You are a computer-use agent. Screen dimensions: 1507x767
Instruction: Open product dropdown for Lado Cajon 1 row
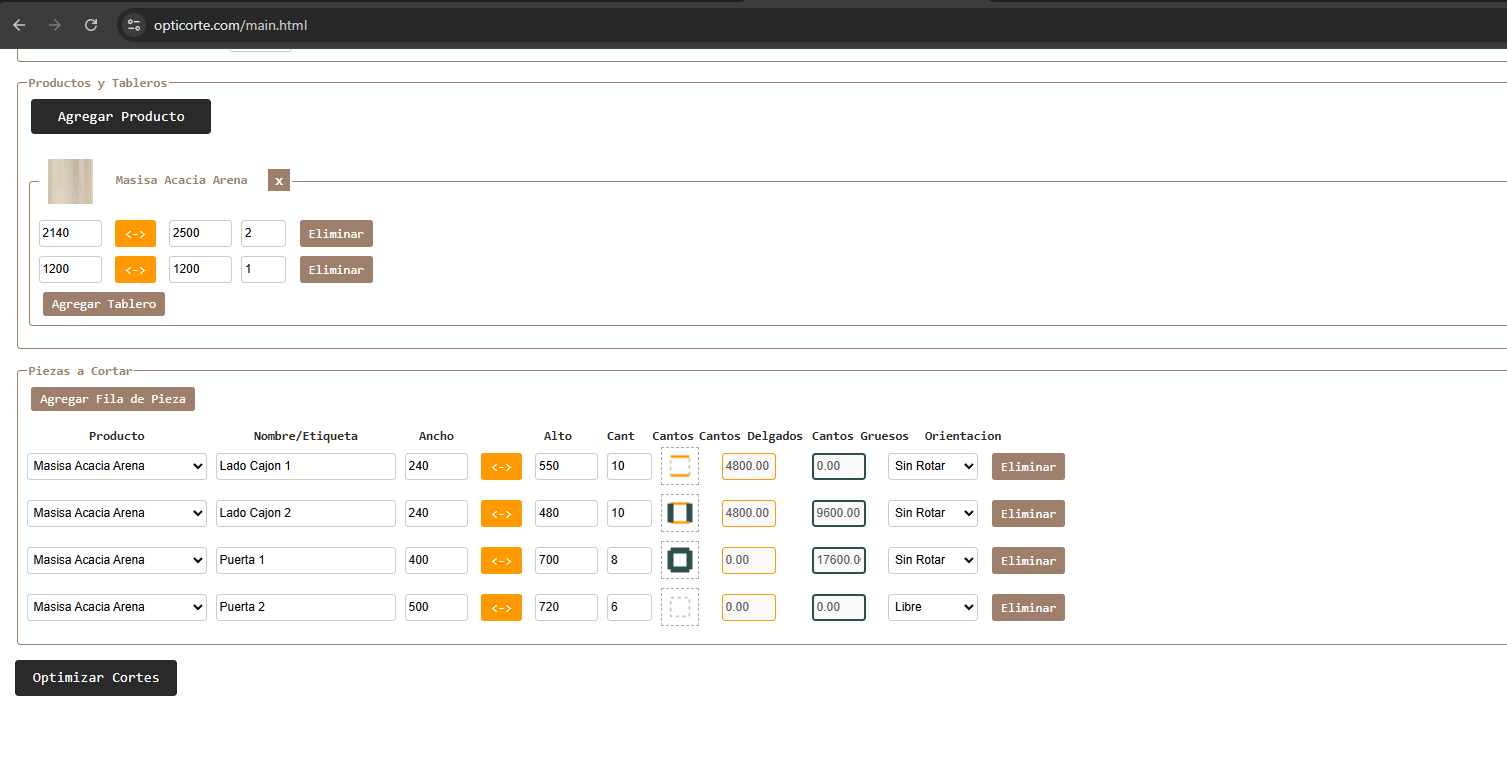(x=117, y=466)
